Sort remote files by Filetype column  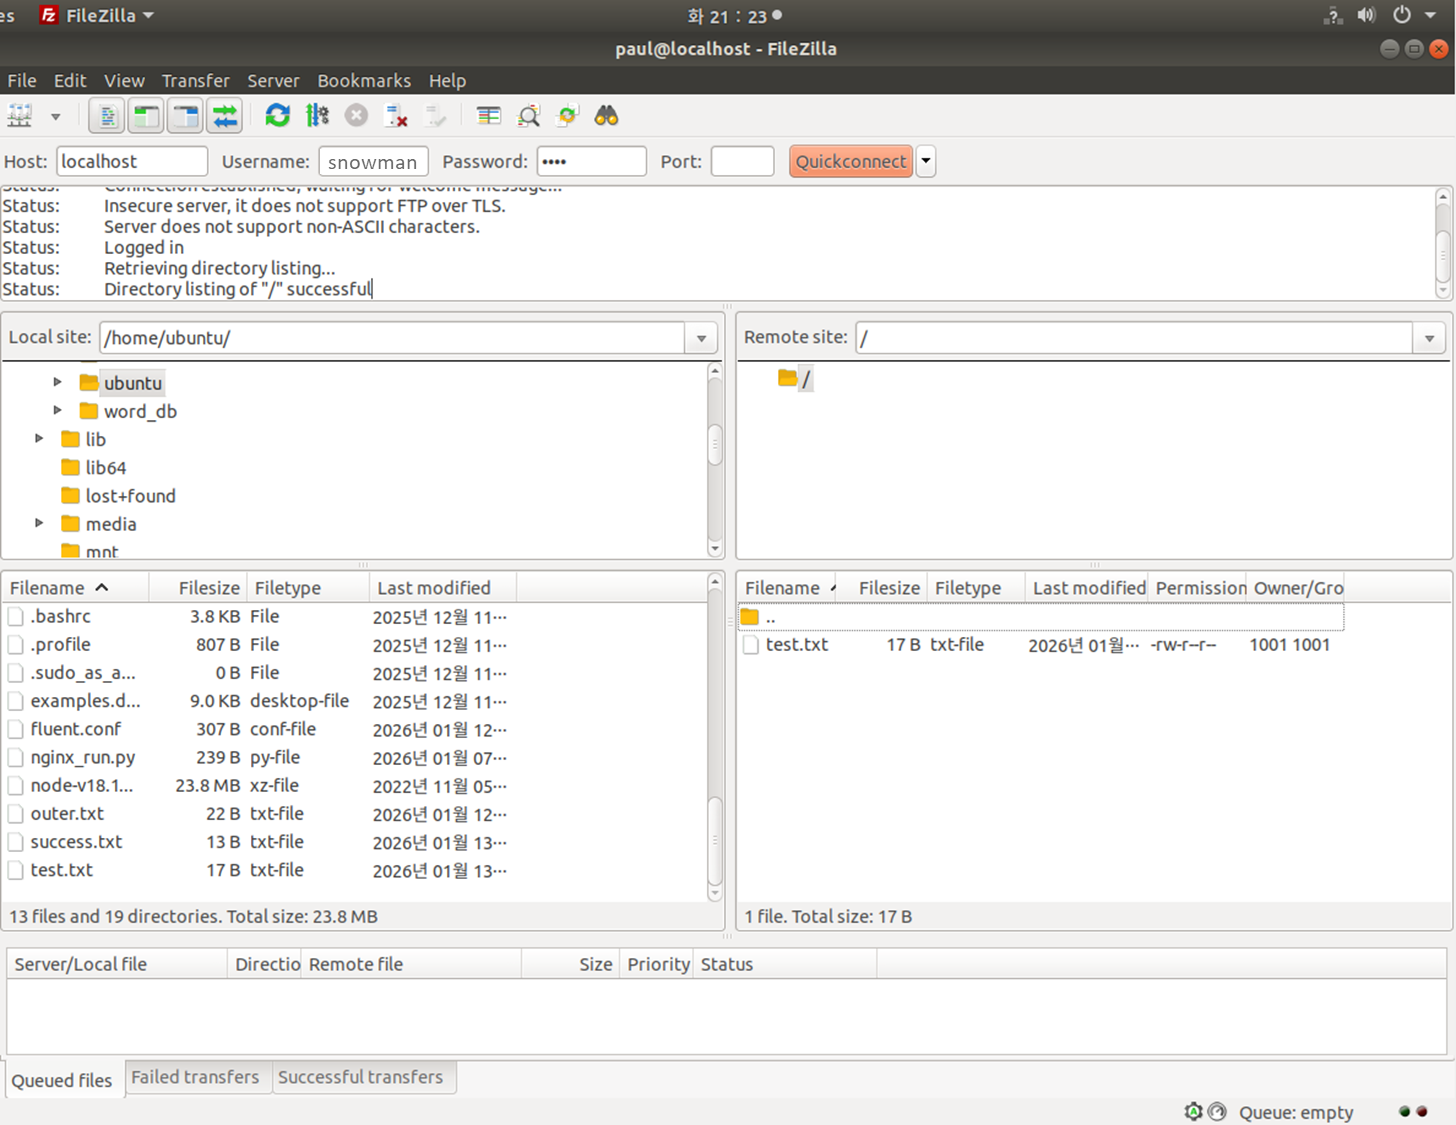click(x=976, y=588)
